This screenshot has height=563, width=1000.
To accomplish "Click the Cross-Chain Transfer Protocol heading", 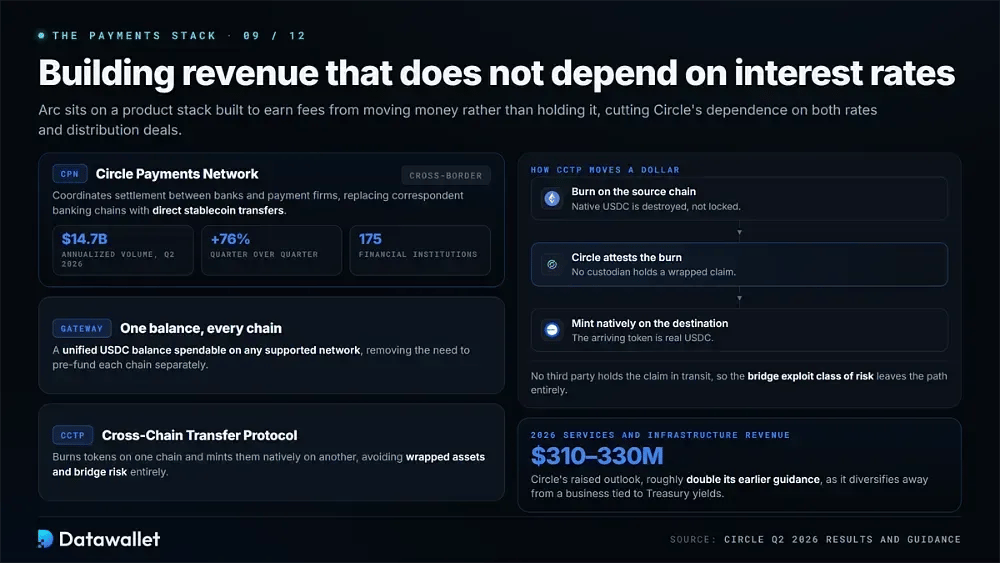I will point(200,435).
